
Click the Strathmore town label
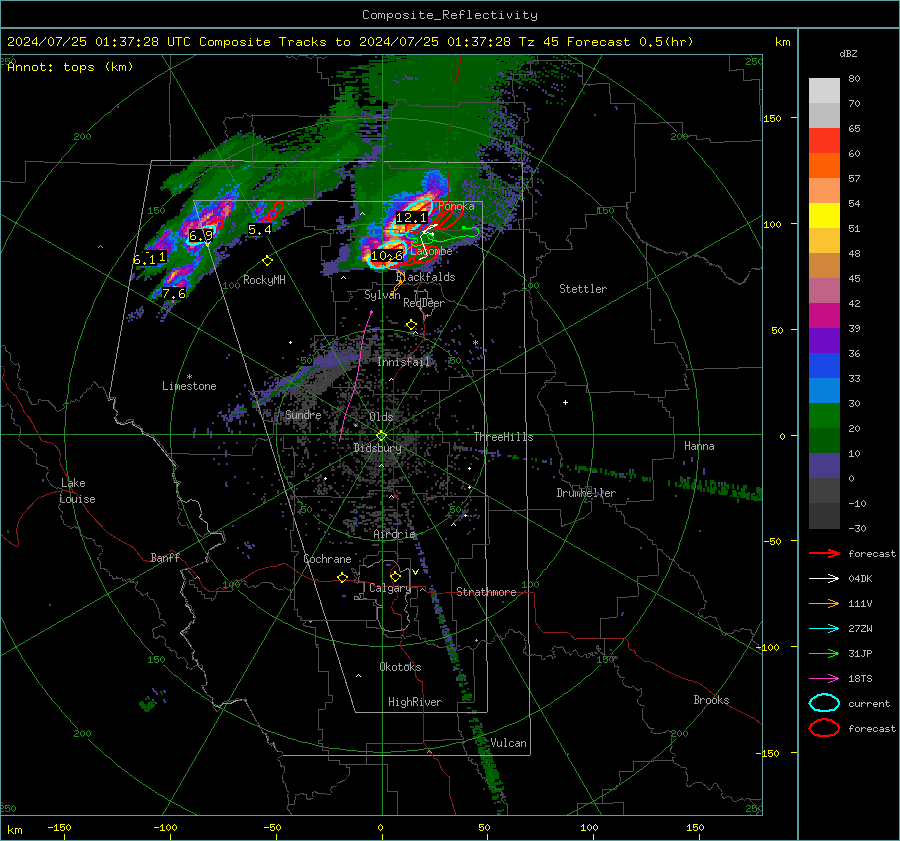(x=486, y=592)
